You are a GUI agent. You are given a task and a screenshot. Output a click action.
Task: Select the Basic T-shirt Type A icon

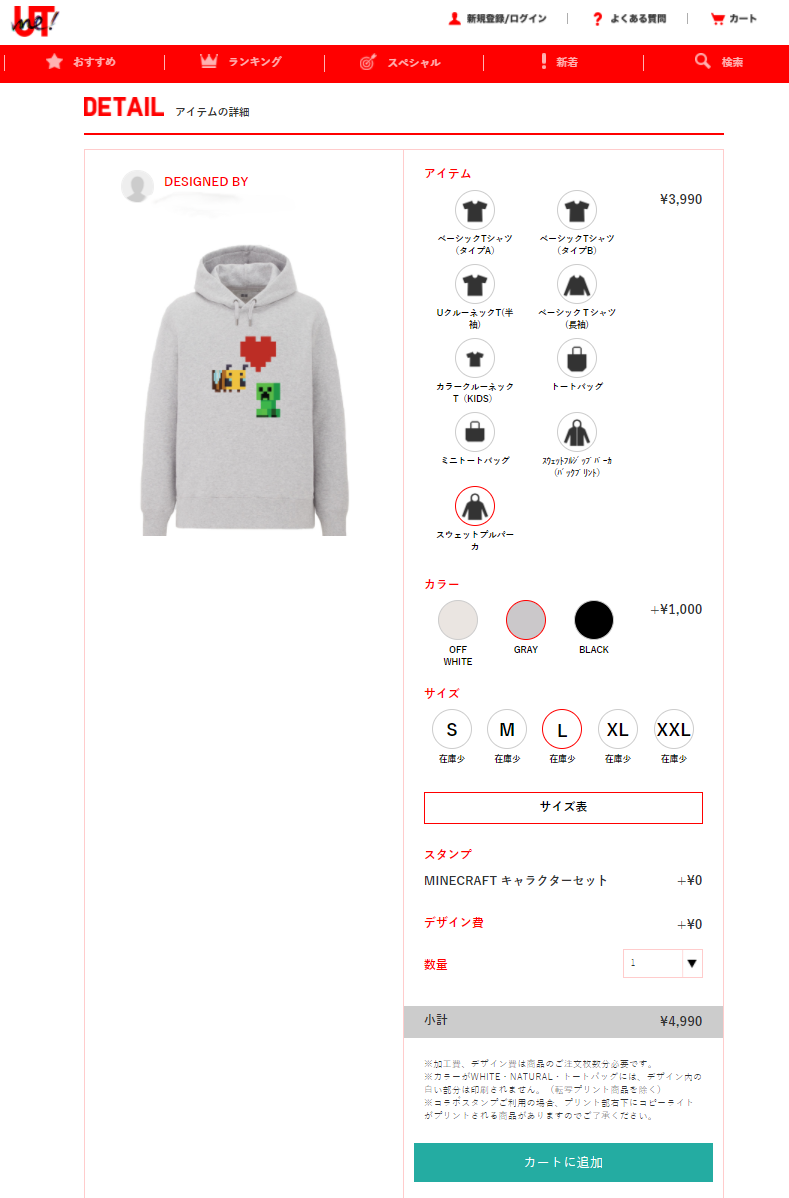tap(474, 210)
